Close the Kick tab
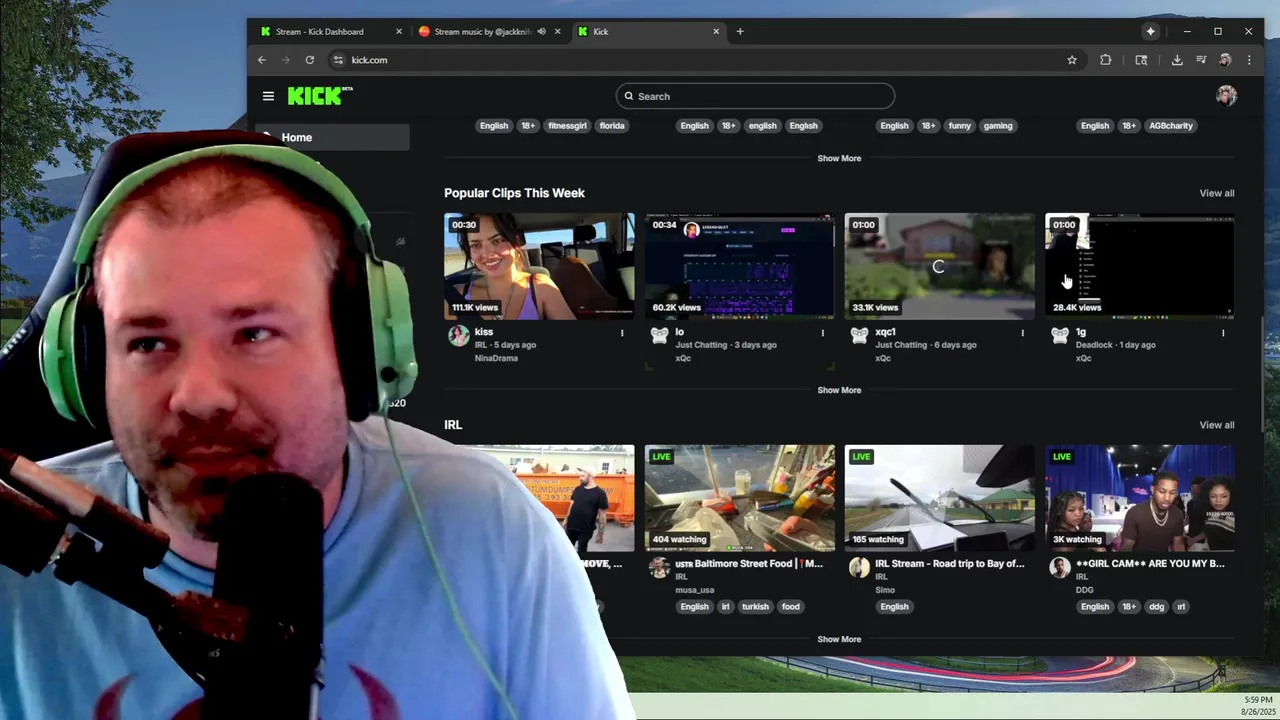1280x720 pixels. tap(716, 31)
